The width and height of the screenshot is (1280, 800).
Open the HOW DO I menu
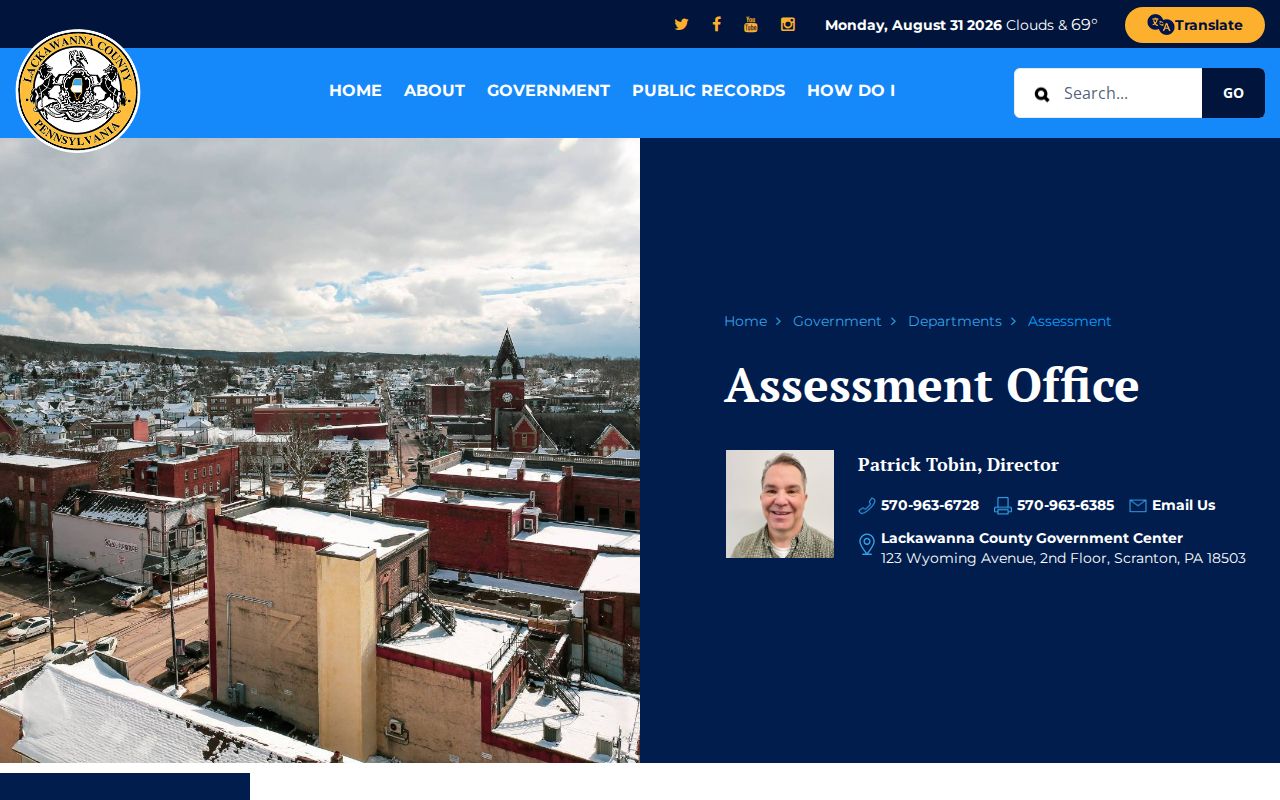coord(851,91)
